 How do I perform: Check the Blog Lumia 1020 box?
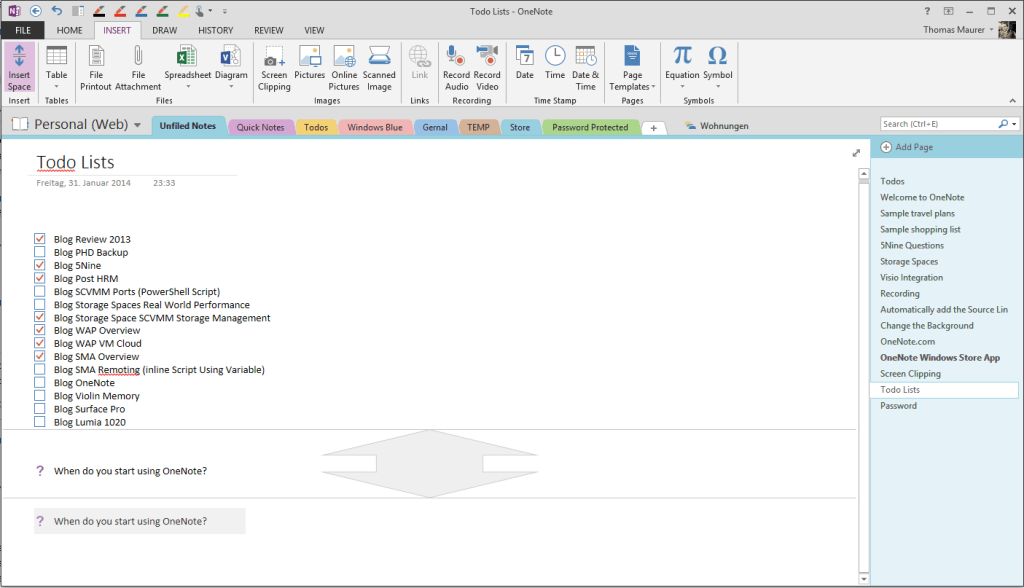point(40,421)
